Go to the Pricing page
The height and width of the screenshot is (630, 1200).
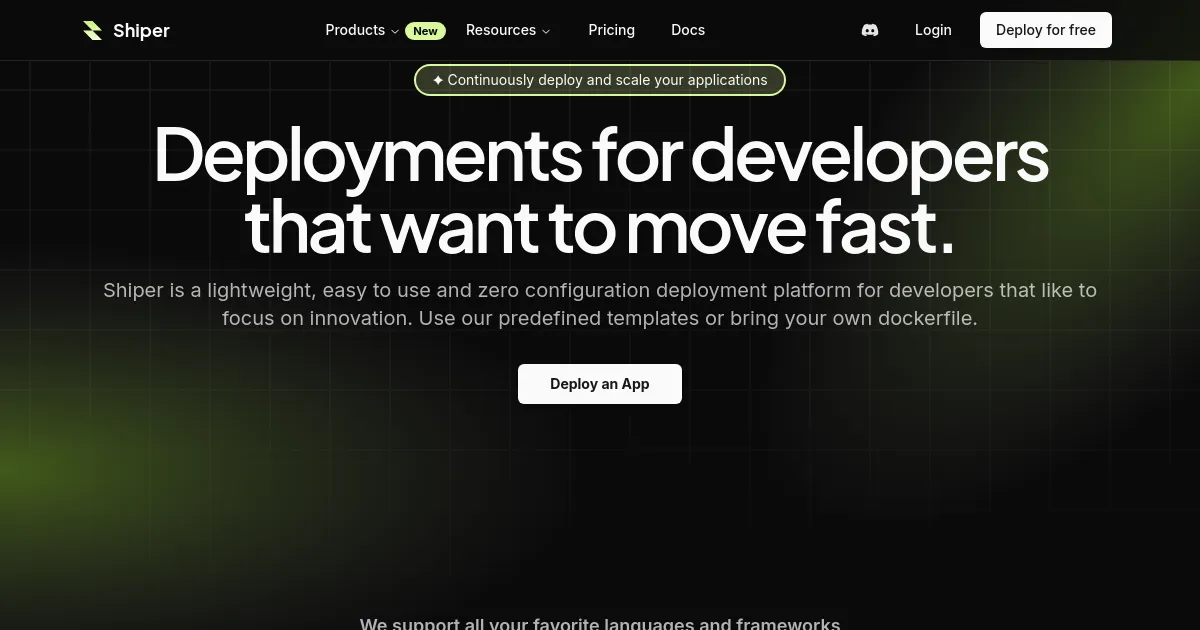pyautogui.click(x=611, y=30)
